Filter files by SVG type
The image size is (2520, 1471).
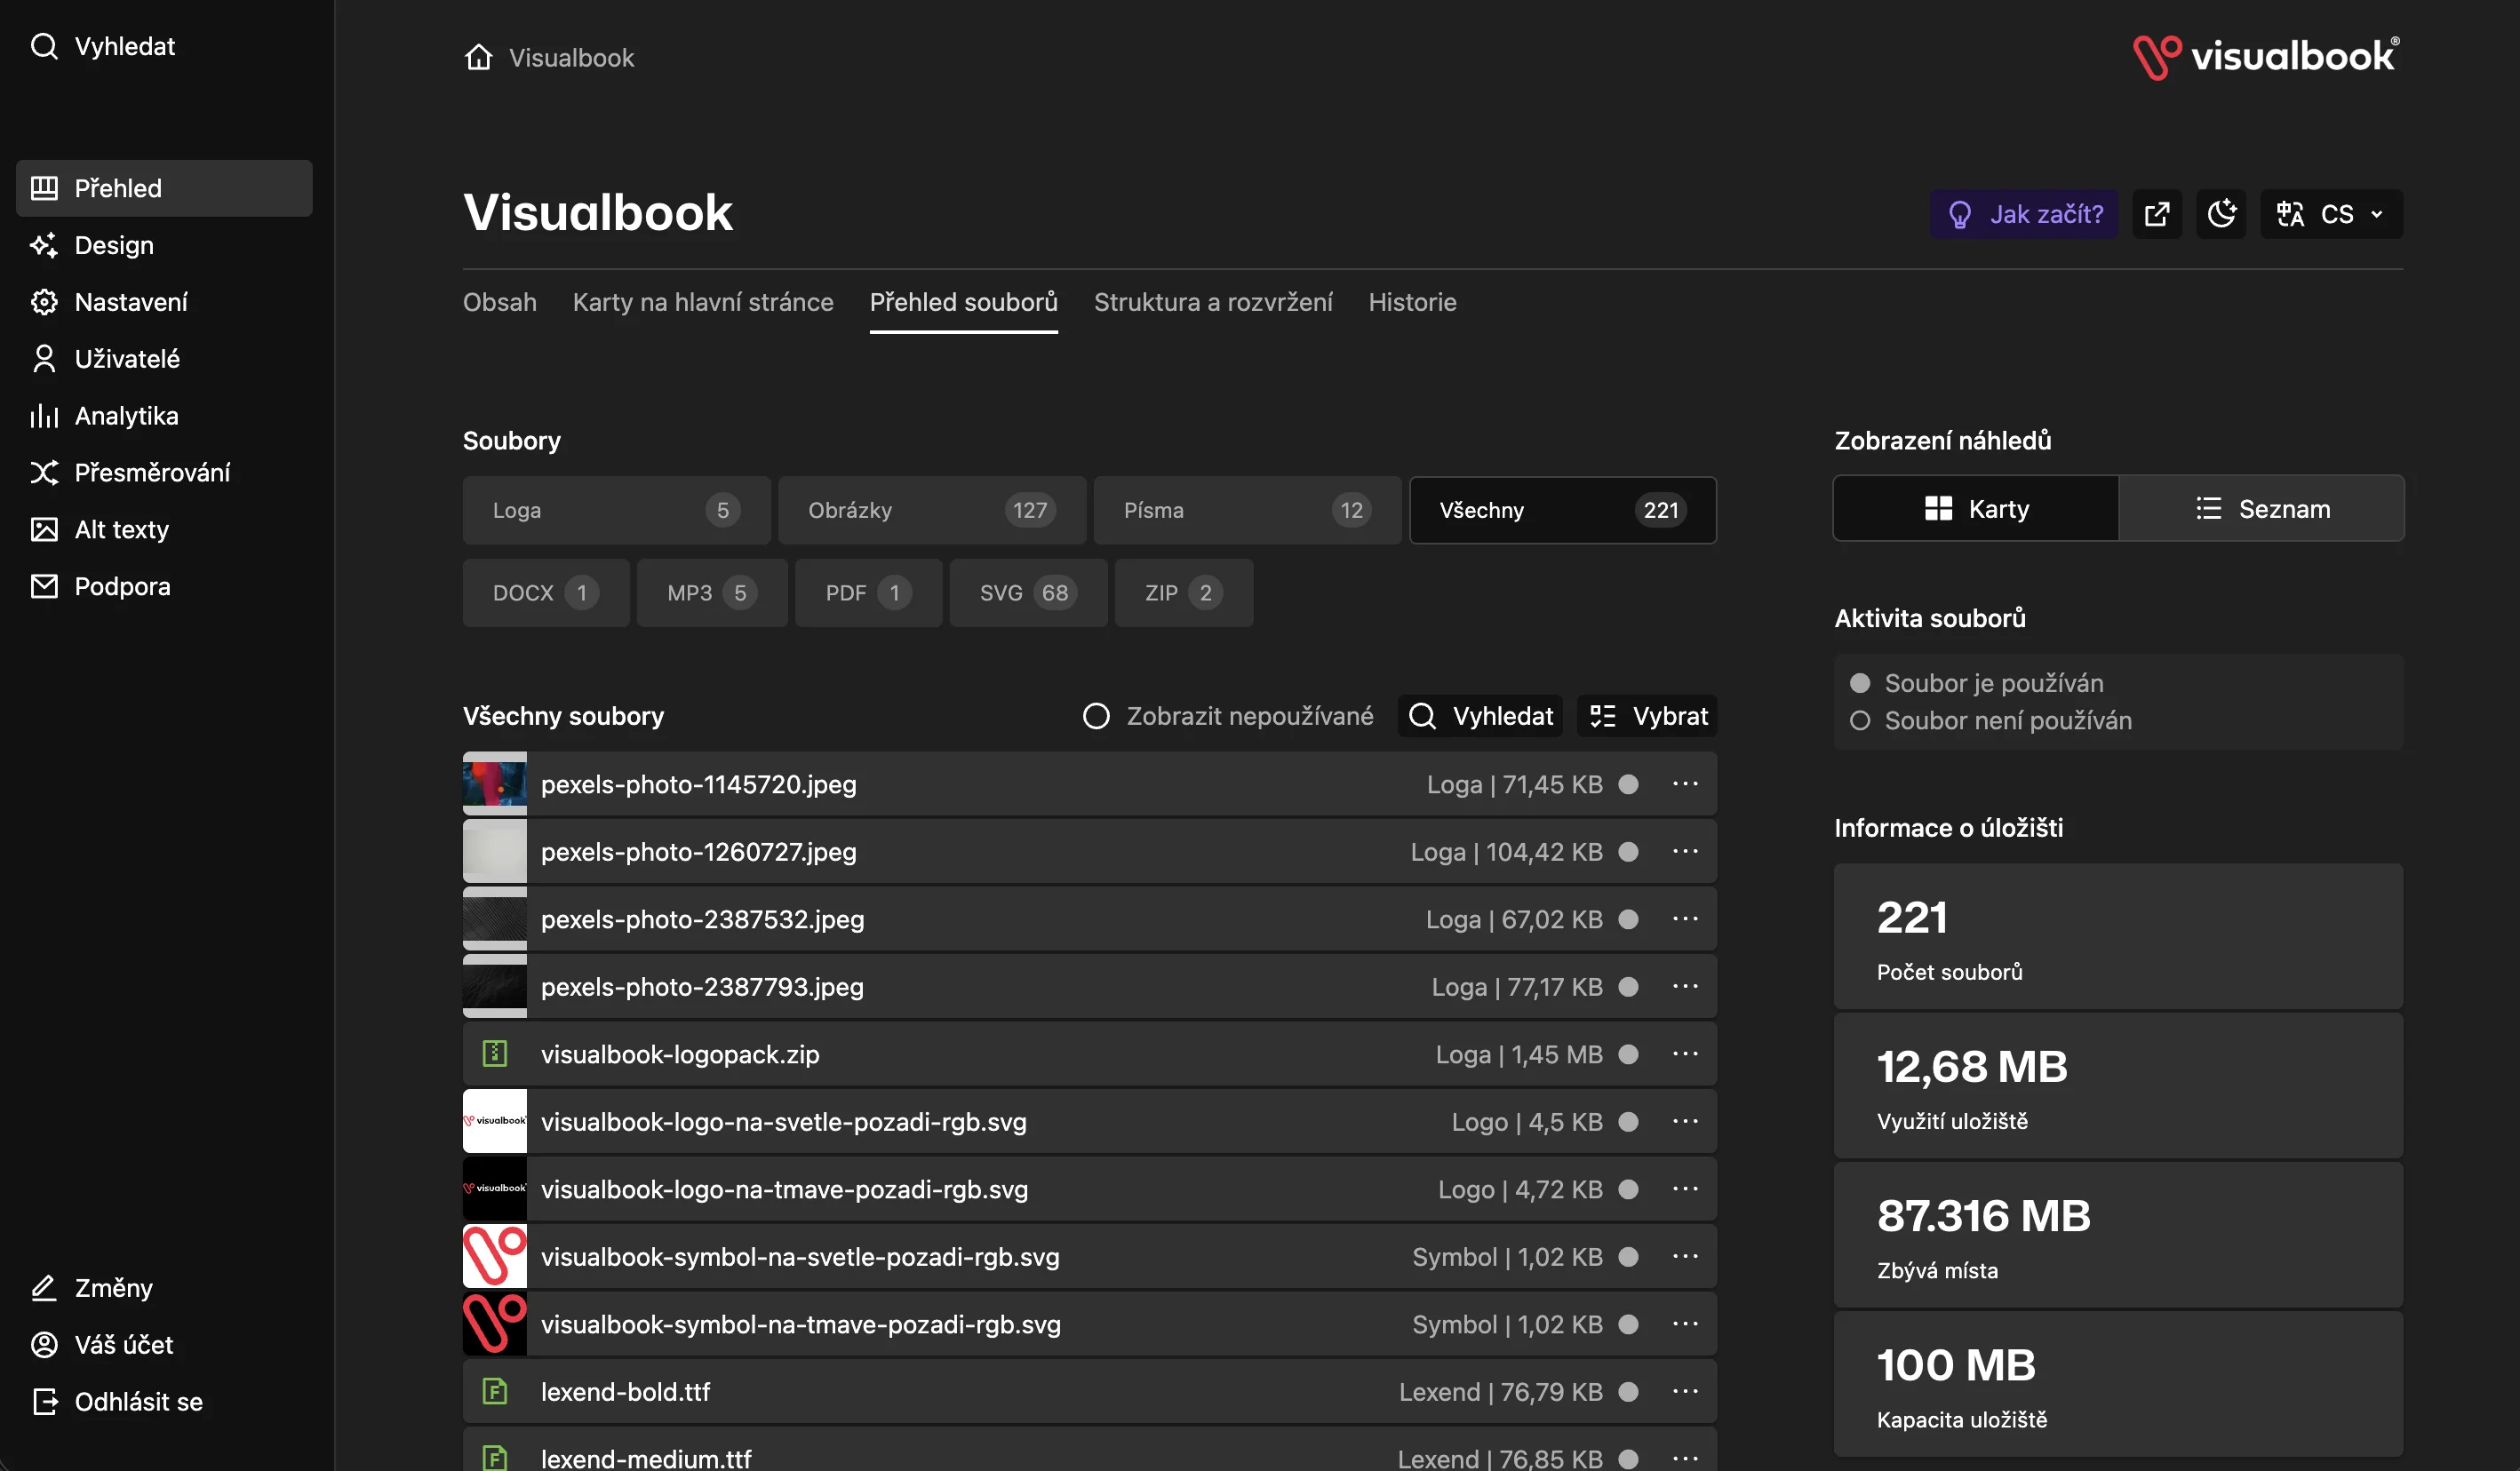click(1028, 593)
